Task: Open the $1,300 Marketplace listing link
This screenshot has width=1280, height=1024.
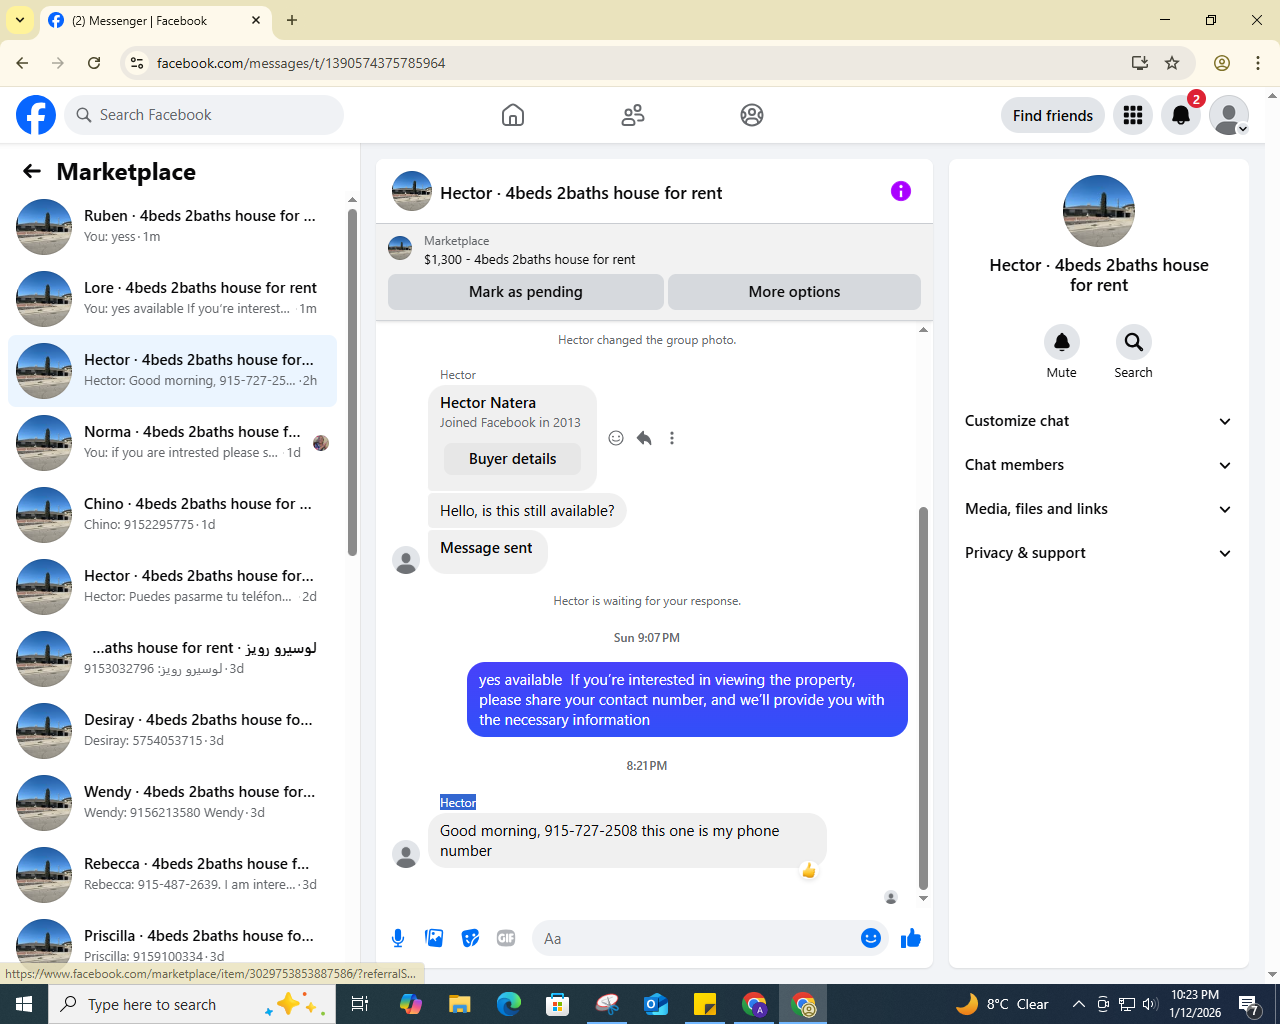Action: [529, 259]
